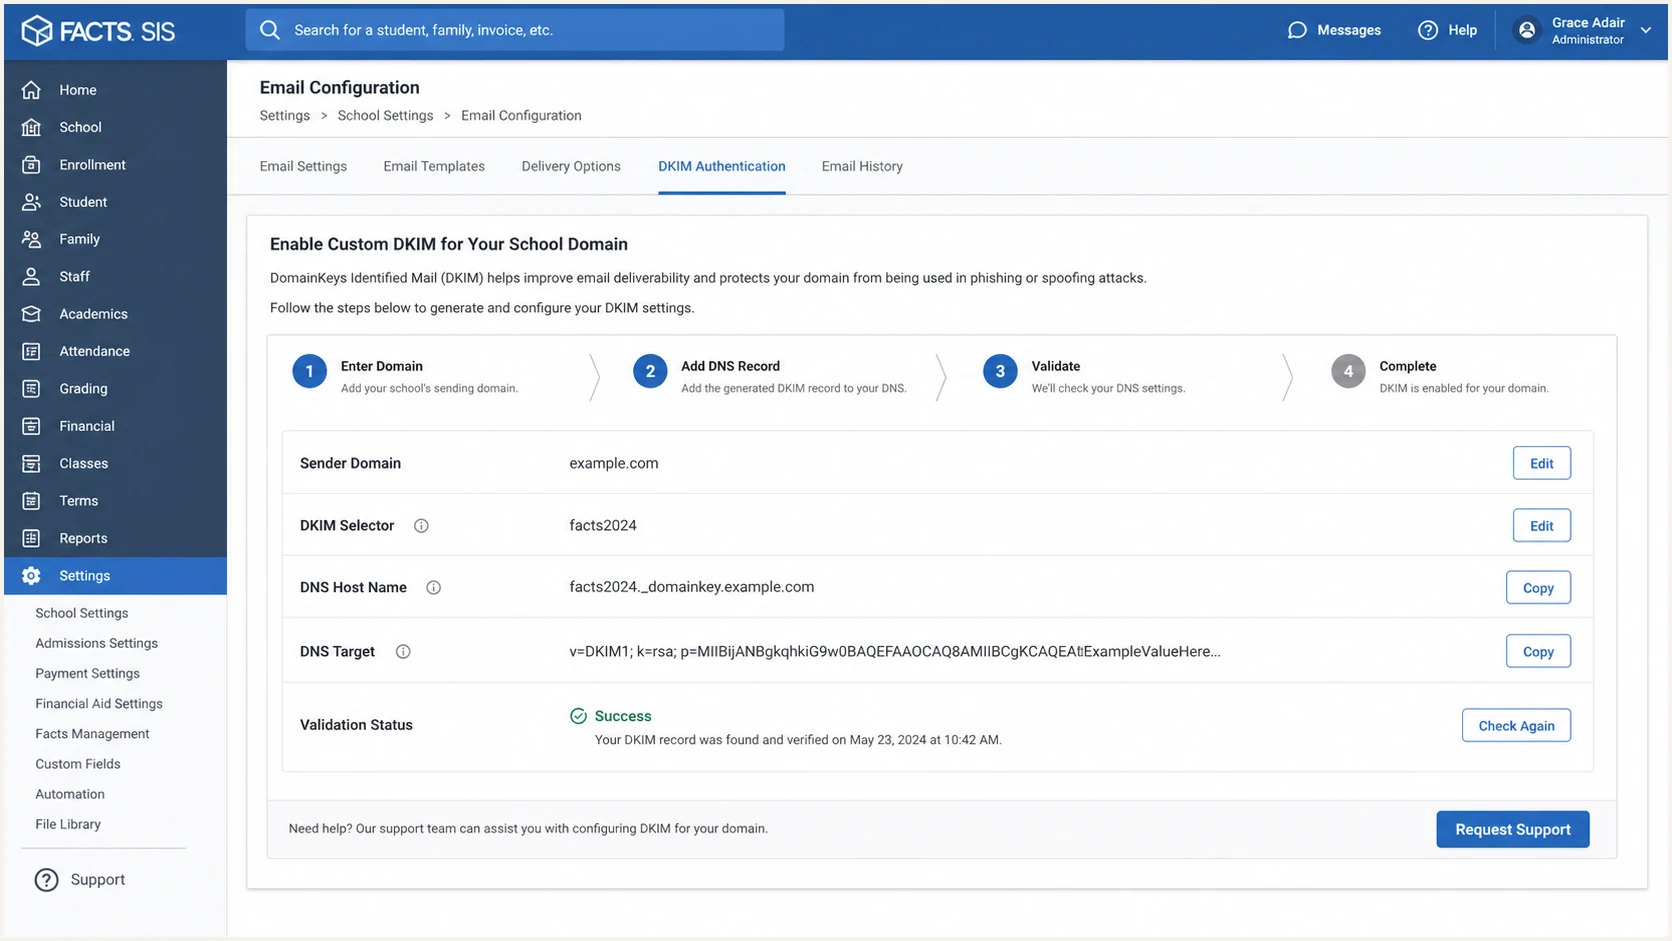Copy the DNS Target value
The width and height of the screenshot is (1672, 941).
click(x=1538, y=651)
